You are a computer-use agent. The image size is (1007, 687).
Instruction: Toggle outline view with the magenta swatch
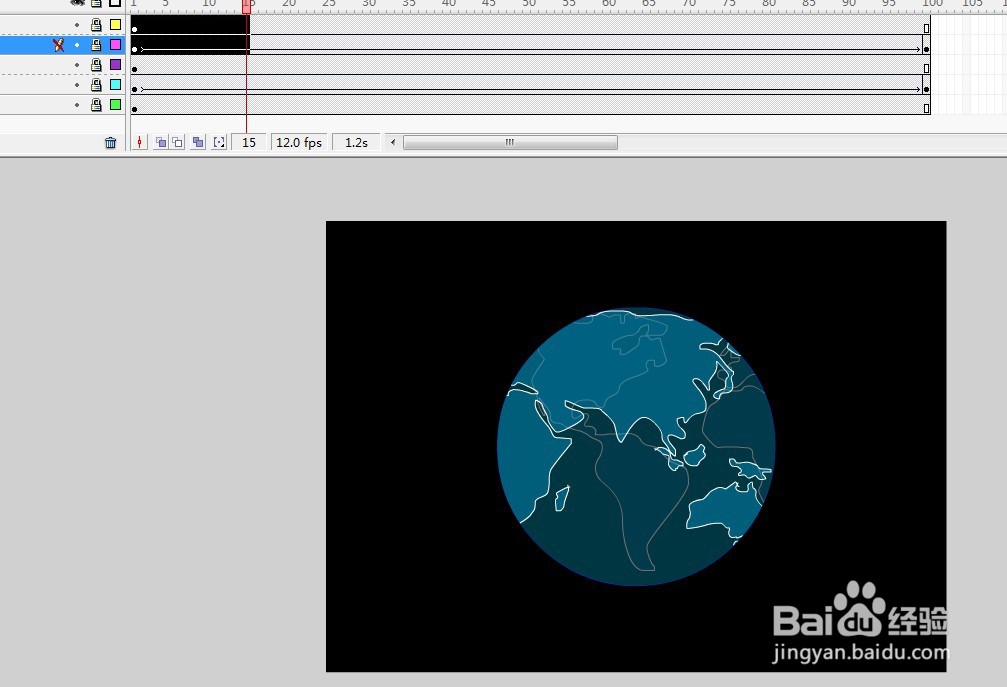coord(116,44)
